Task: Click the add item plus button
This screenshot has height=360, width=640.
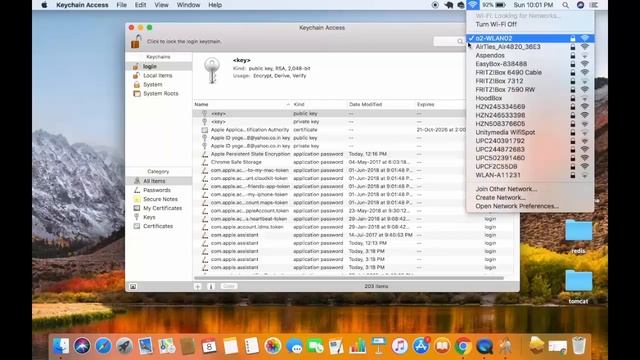Action: [198, 287]
